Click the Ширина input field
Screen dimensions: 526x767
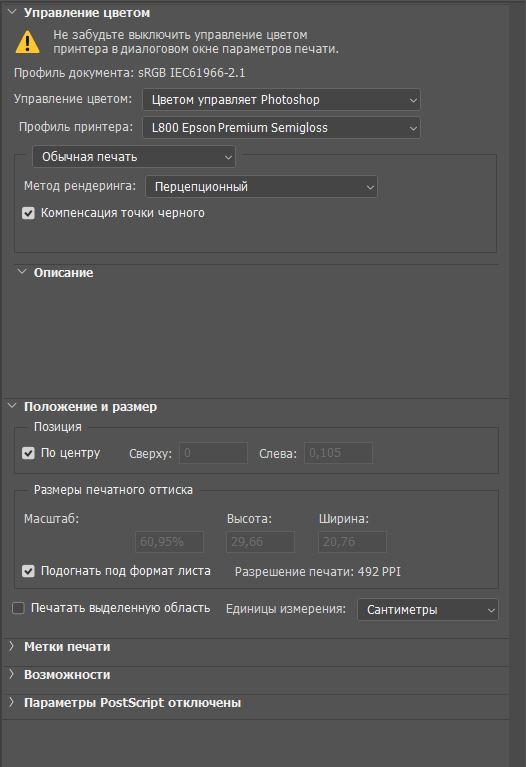(352, 542)
